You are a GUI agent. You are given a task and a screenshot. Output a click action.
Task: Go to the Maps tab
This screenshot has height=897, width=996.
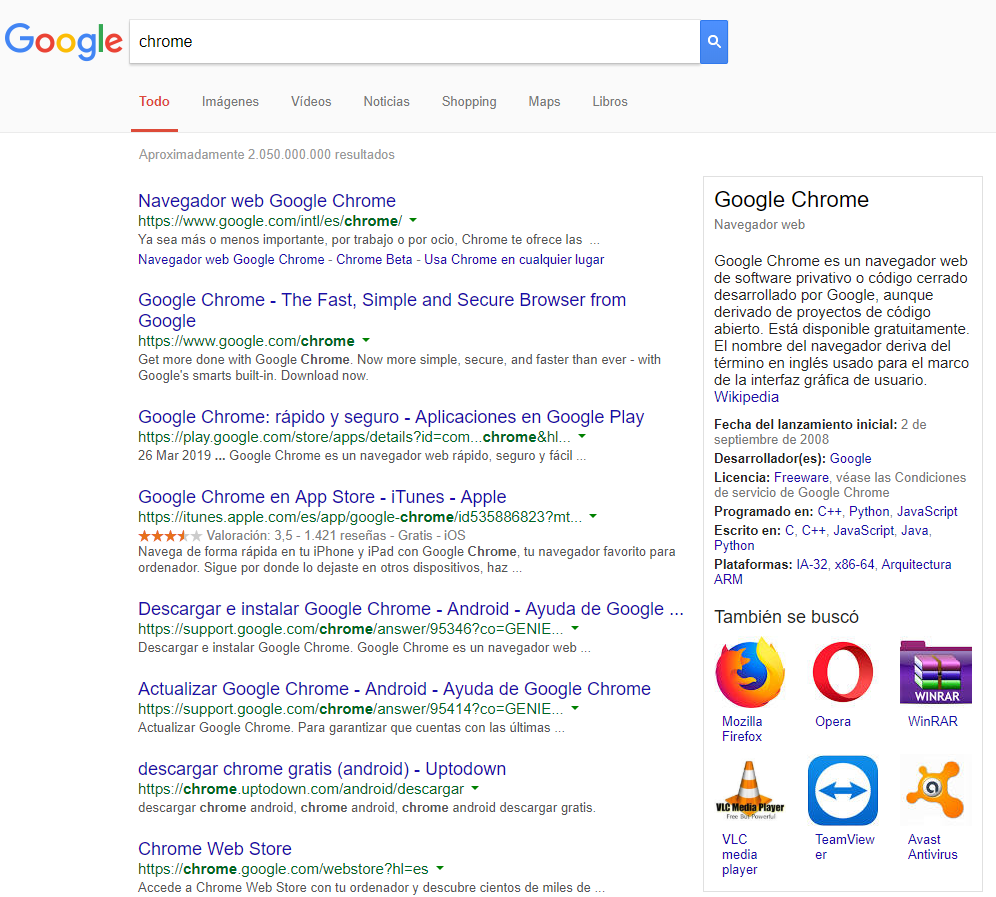click(x=544, y=102)
